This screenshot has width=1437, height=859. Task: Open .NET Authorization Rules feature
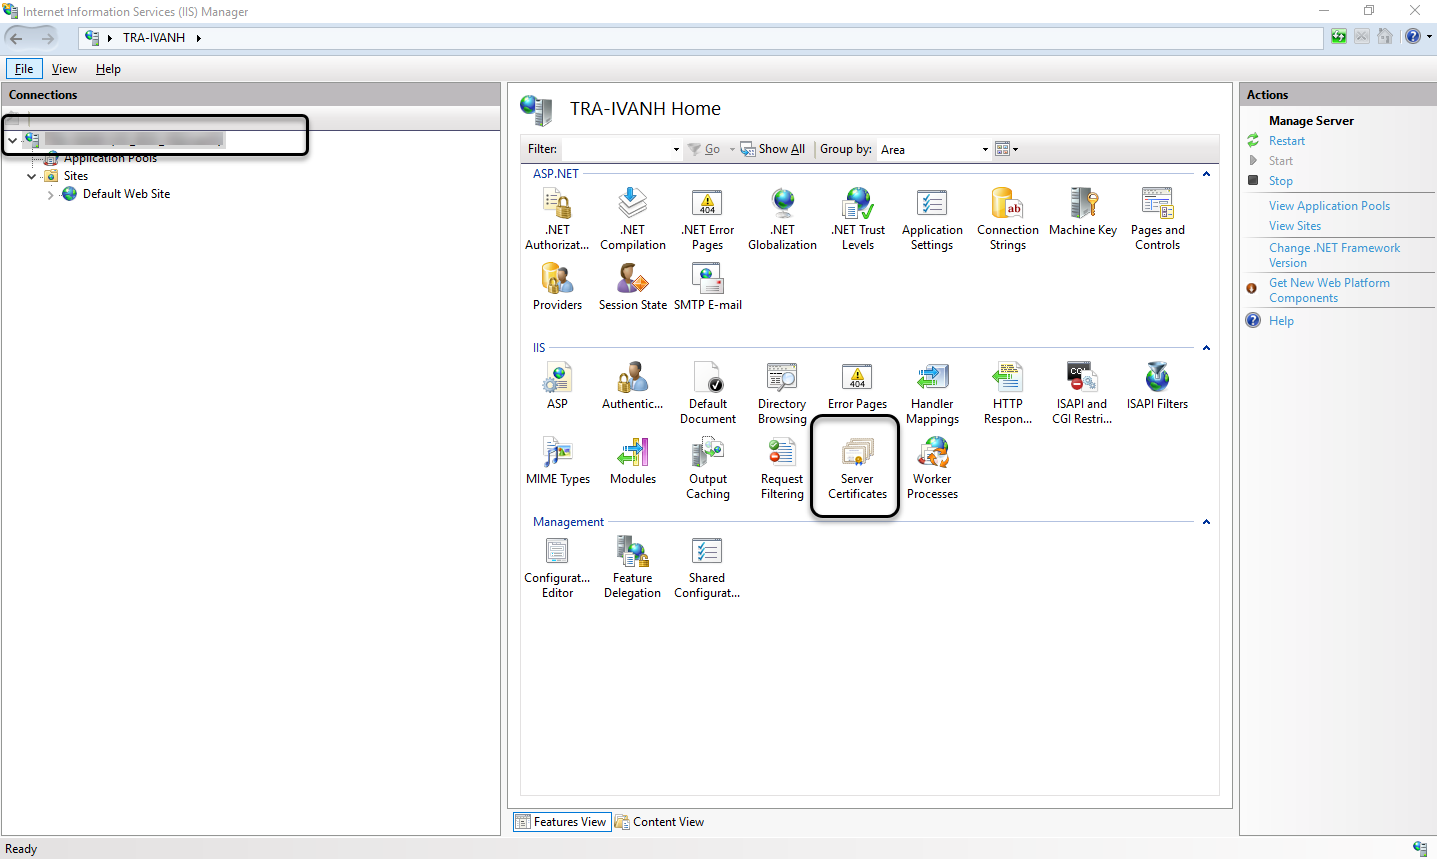pos(557,219)
